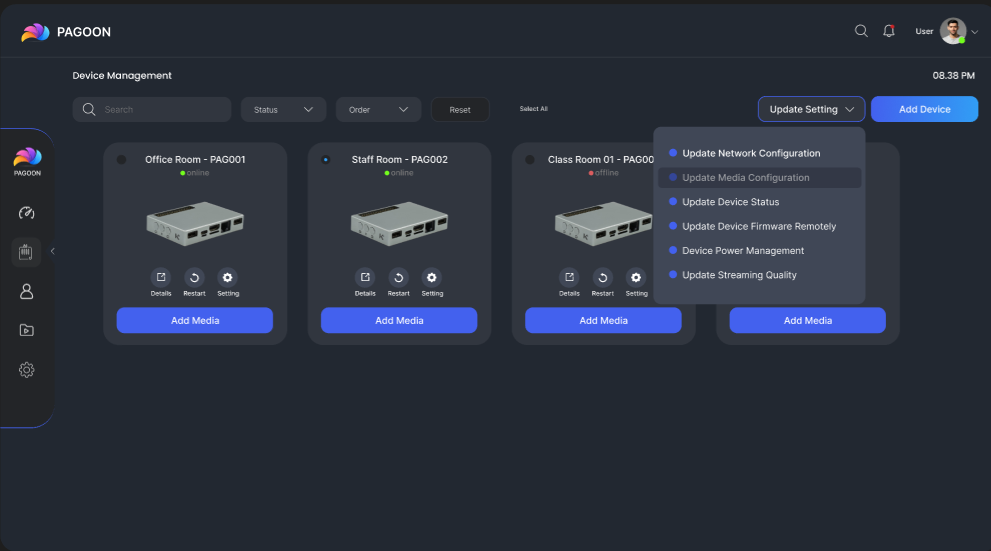Select the Office Room - PAG001 radio button
The width and height of the screenshot is (991, 551).
122,160
